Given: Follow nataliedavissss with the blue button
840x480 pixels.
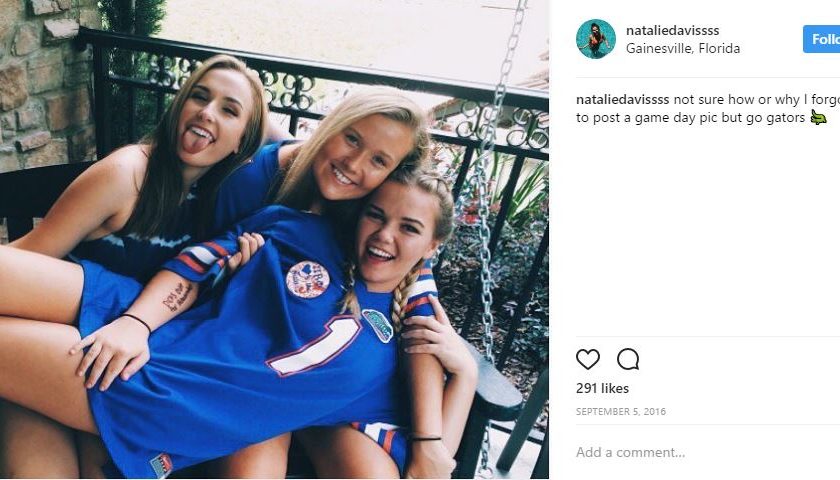Looking at the screenshot, I should tap(821, 39).
